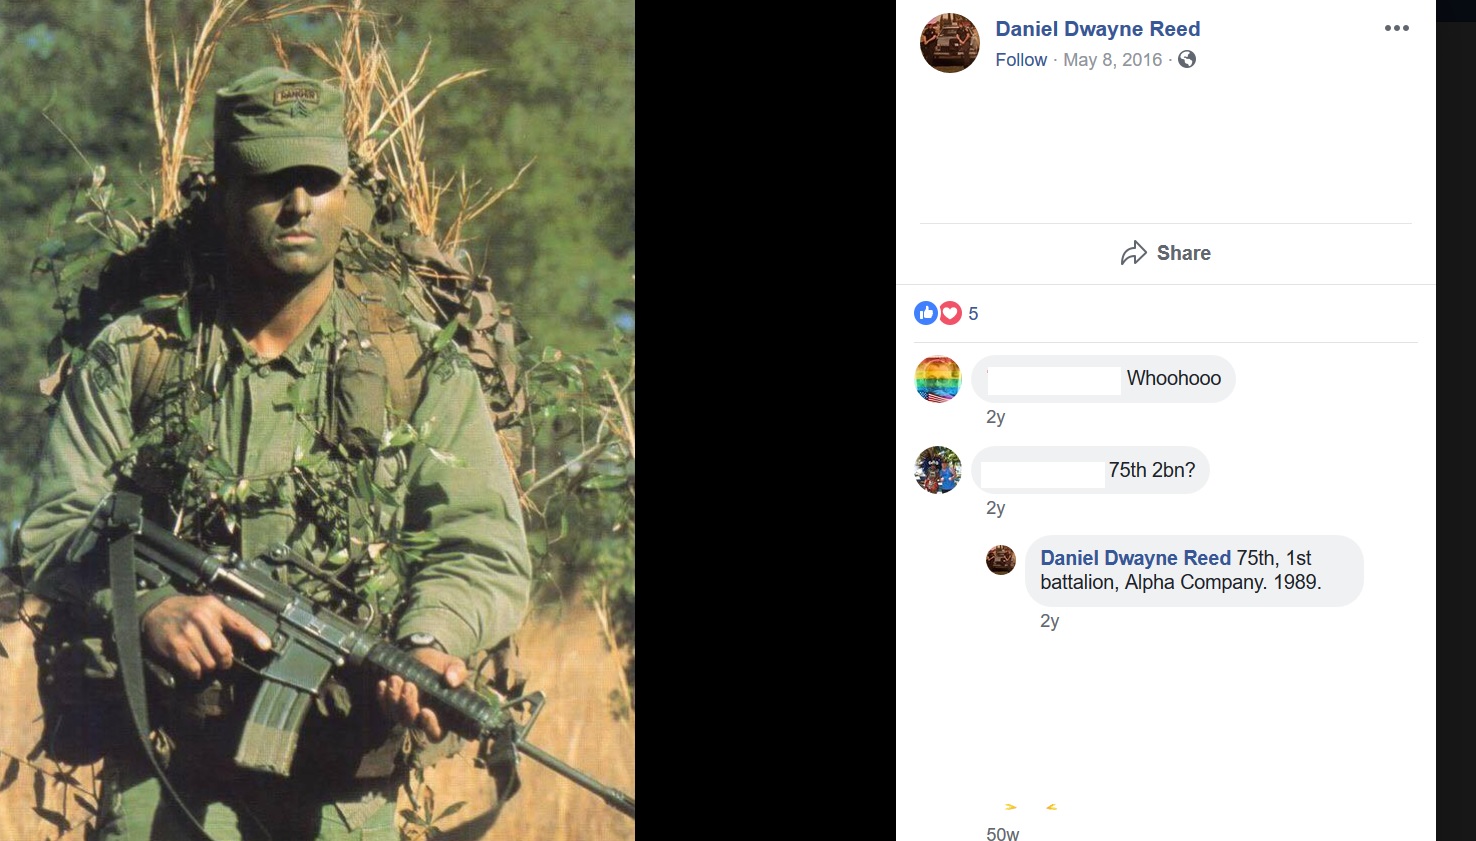Click the avatar beside the "75th 2bn?" comment
This screenshot has height=841, width=1476.
click(938, 470)
